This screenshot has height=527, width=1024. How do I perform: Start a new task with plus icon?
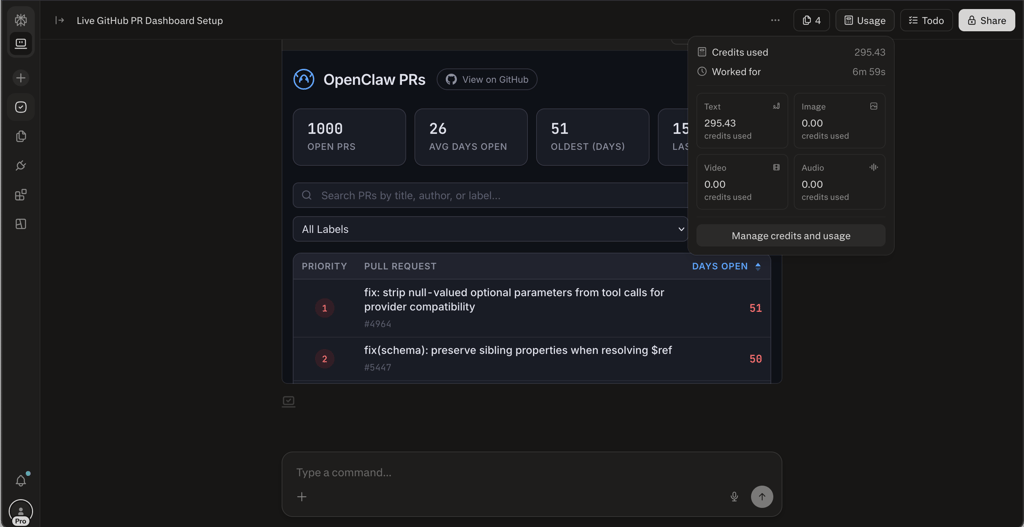[21, 78]
